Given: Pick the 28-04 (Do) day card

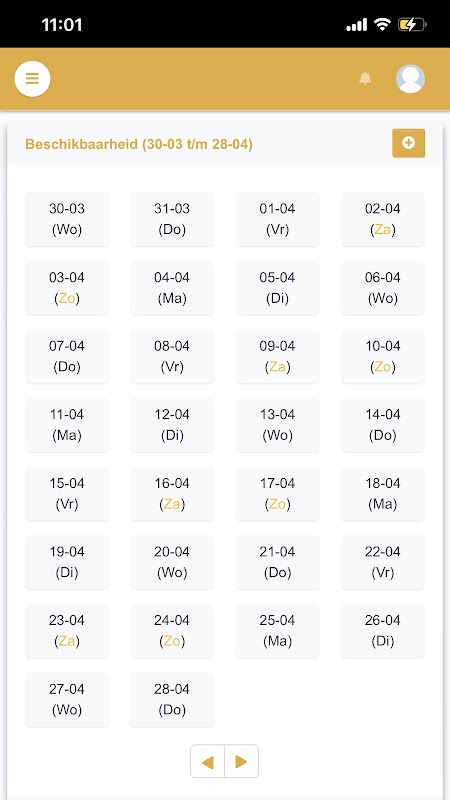Looking at the screenshot, I should [x=172, y=699].
